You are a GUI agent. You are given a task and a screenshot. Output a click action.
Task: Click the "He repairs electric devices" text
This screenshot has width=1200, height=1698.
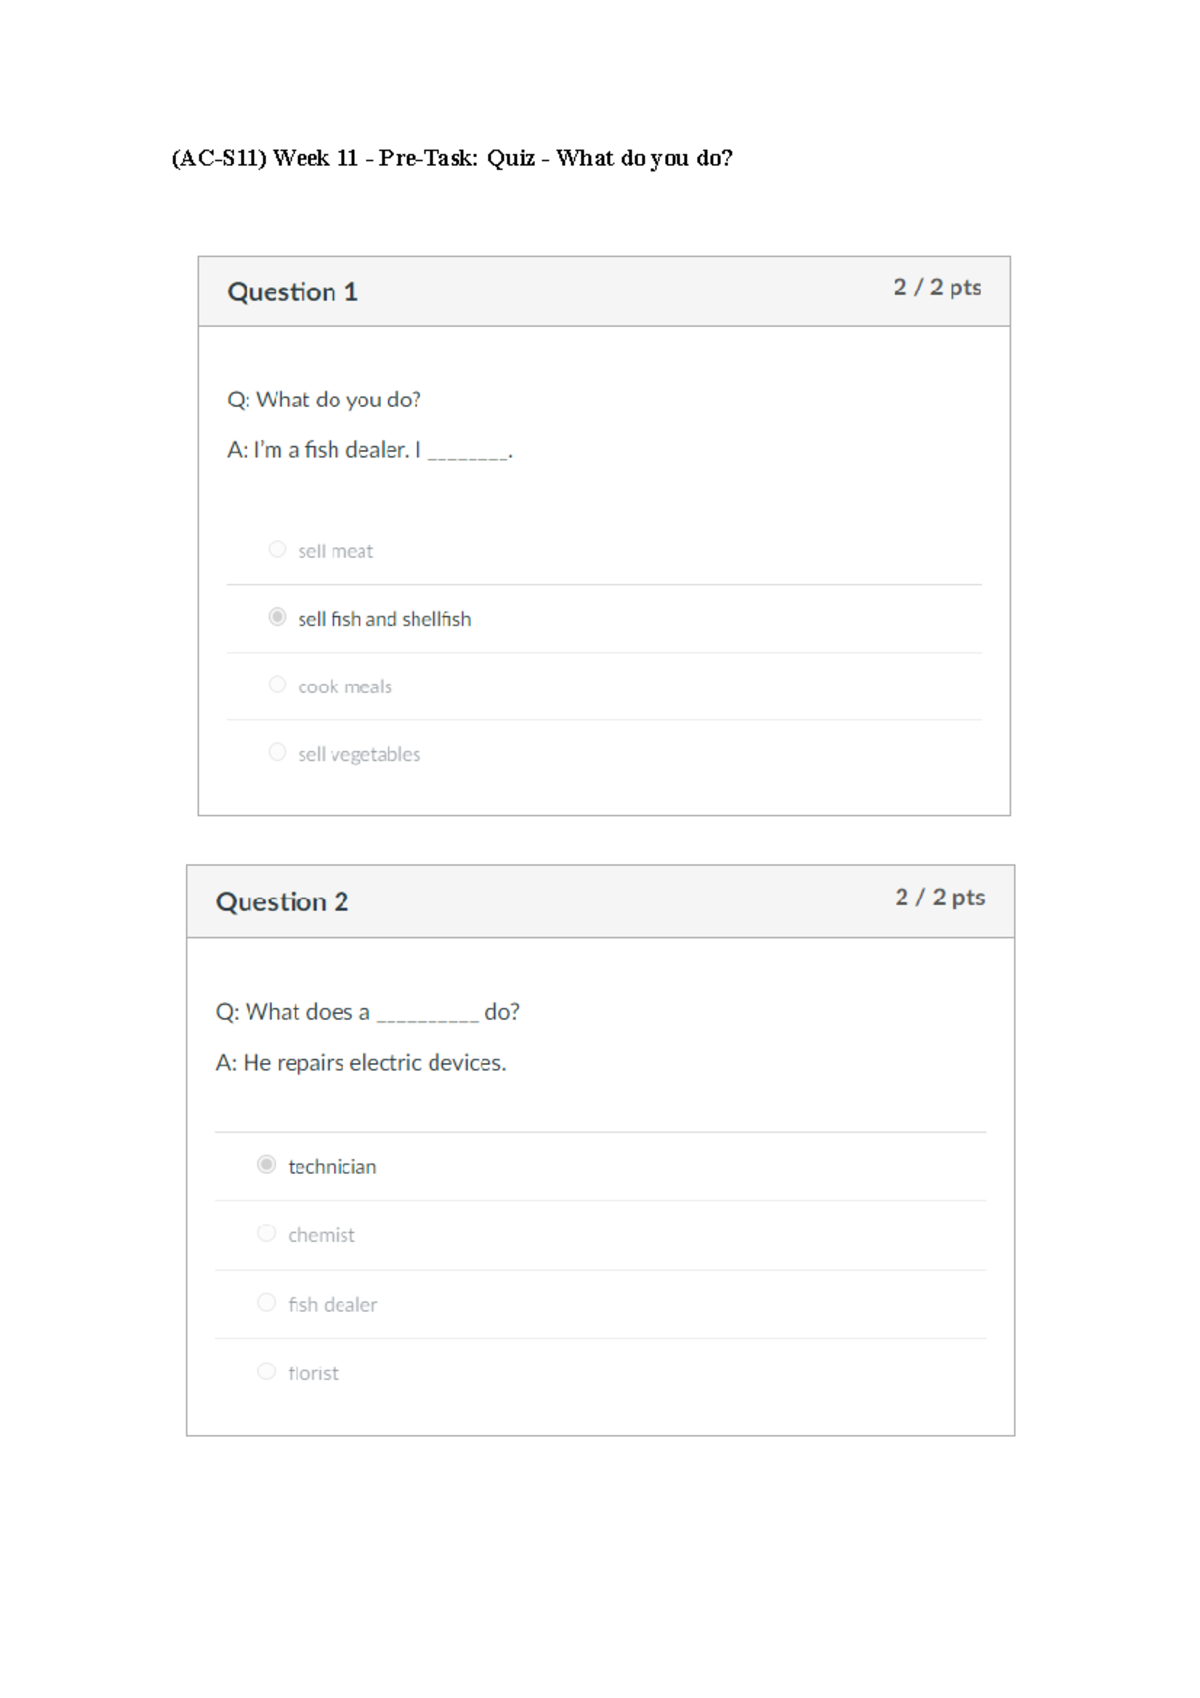click(x=362, y=1063)
